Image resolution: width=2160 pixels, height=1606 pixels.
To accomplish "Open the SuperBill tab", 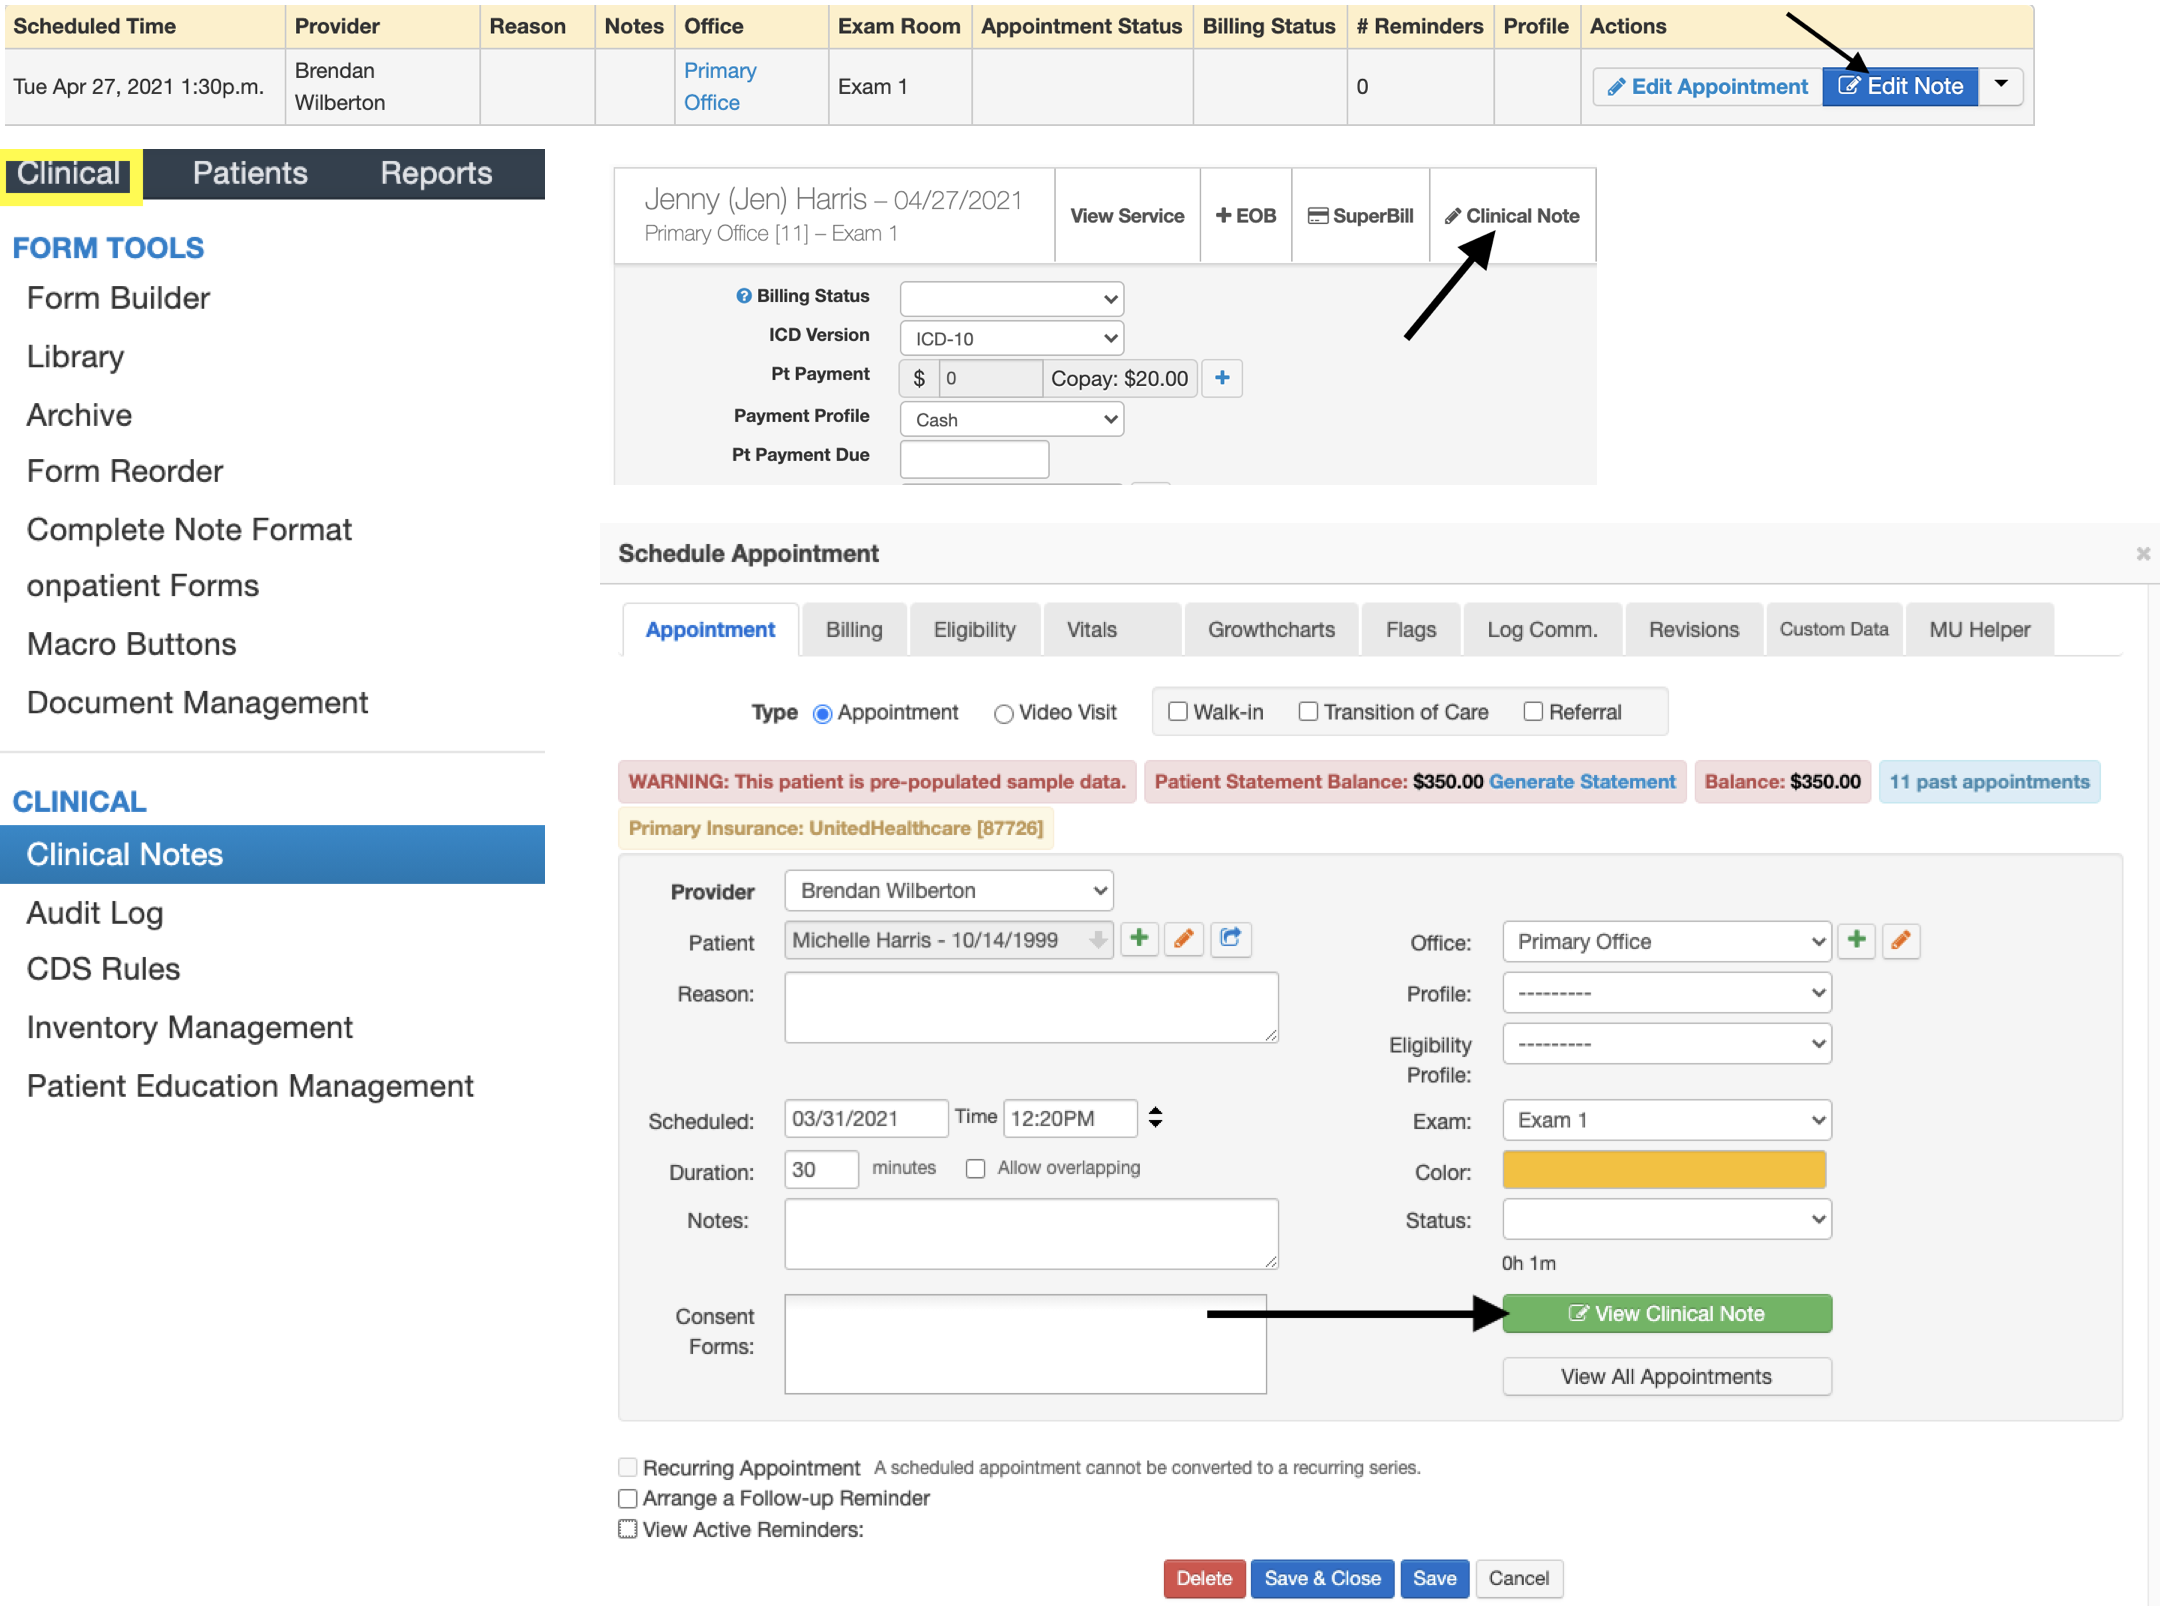I will tap(1361, 216).
